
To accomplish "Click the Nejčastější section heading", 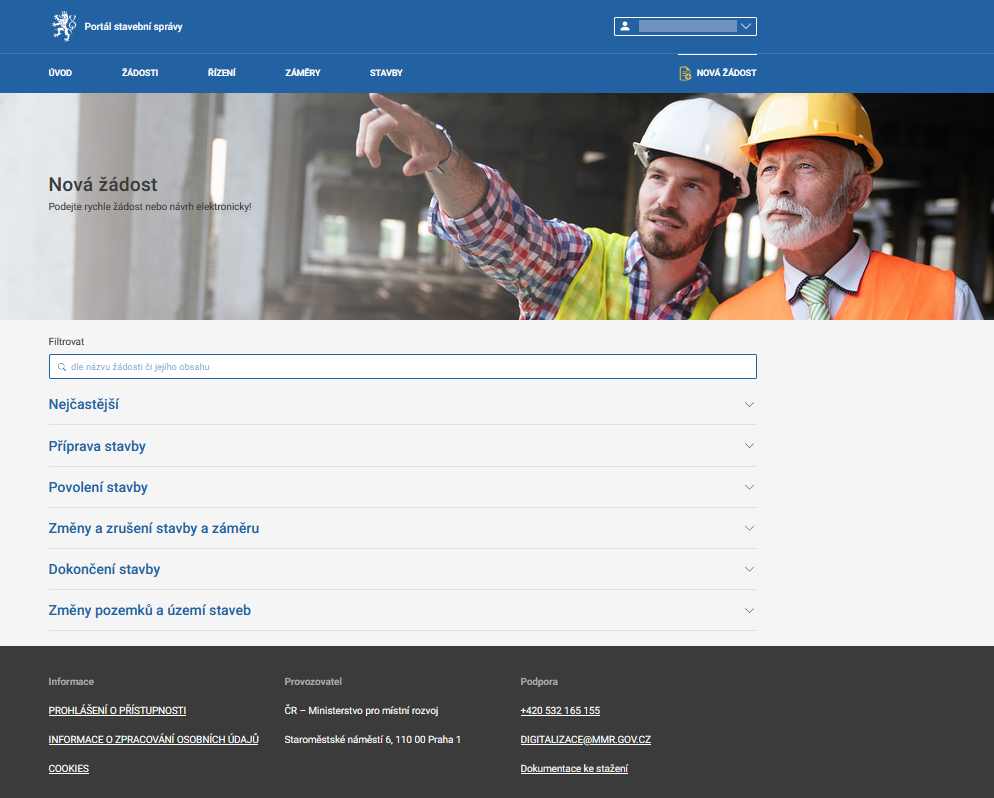I will 84,404.
